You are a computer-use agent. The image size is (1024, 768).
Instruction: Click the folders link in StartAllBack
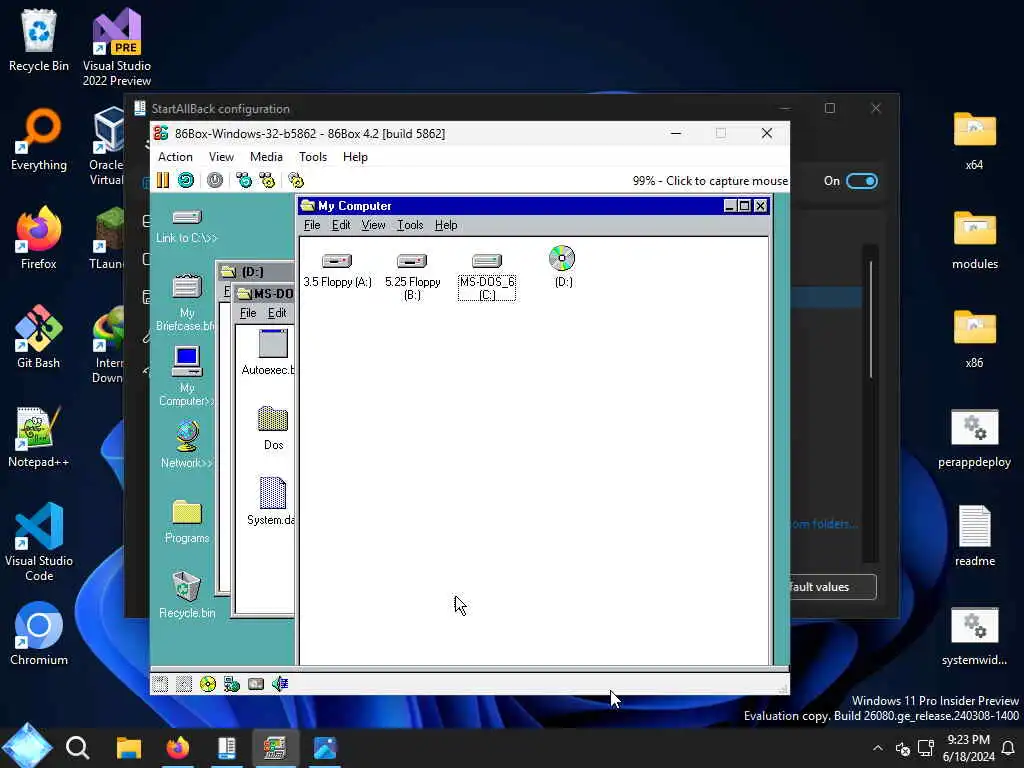pyautogui.click(x=824, y=524)
